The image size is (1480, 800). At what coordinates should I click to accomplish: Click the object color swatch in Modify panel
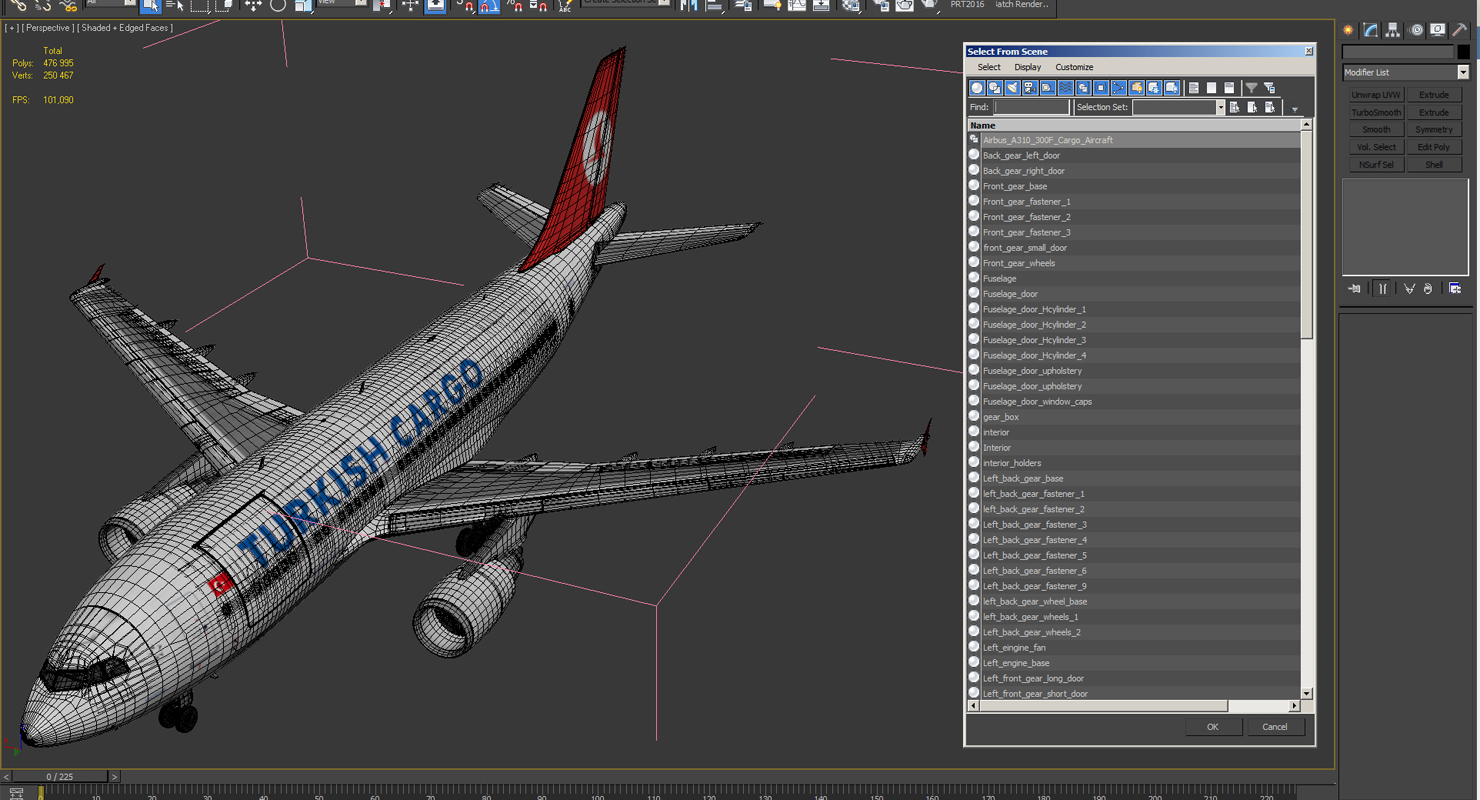click(1464, 52)
